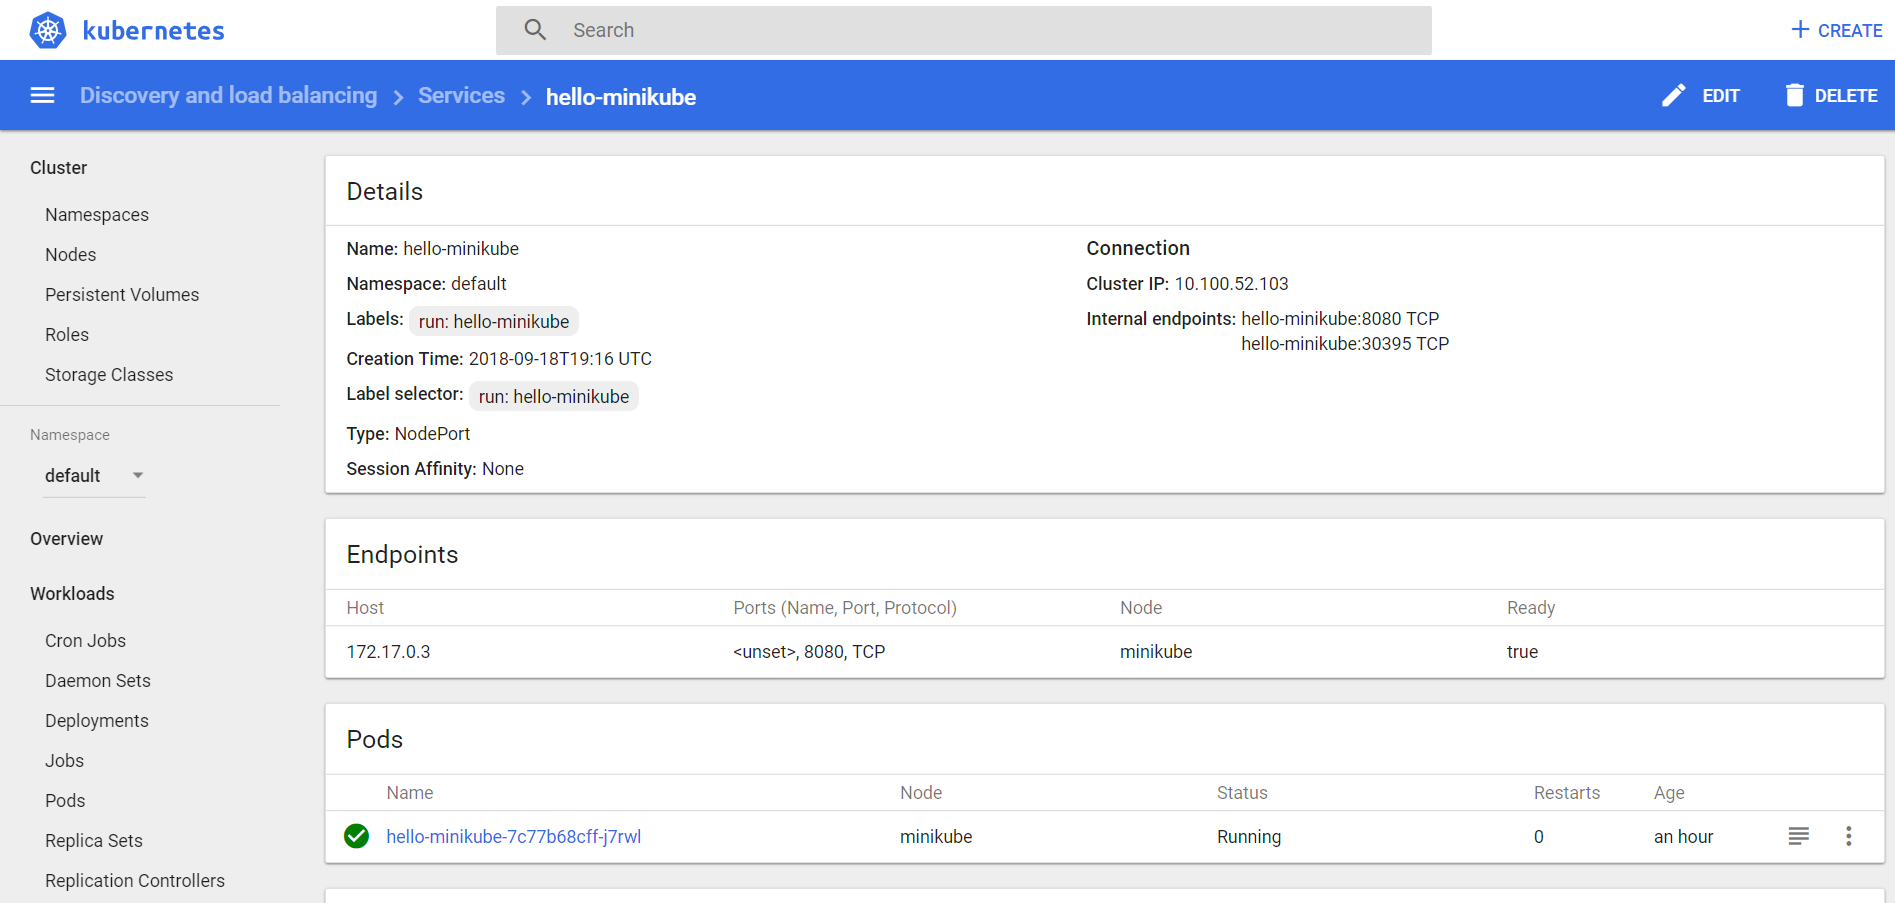Click the endpoint host 172.17.0.3

(388, 652)
